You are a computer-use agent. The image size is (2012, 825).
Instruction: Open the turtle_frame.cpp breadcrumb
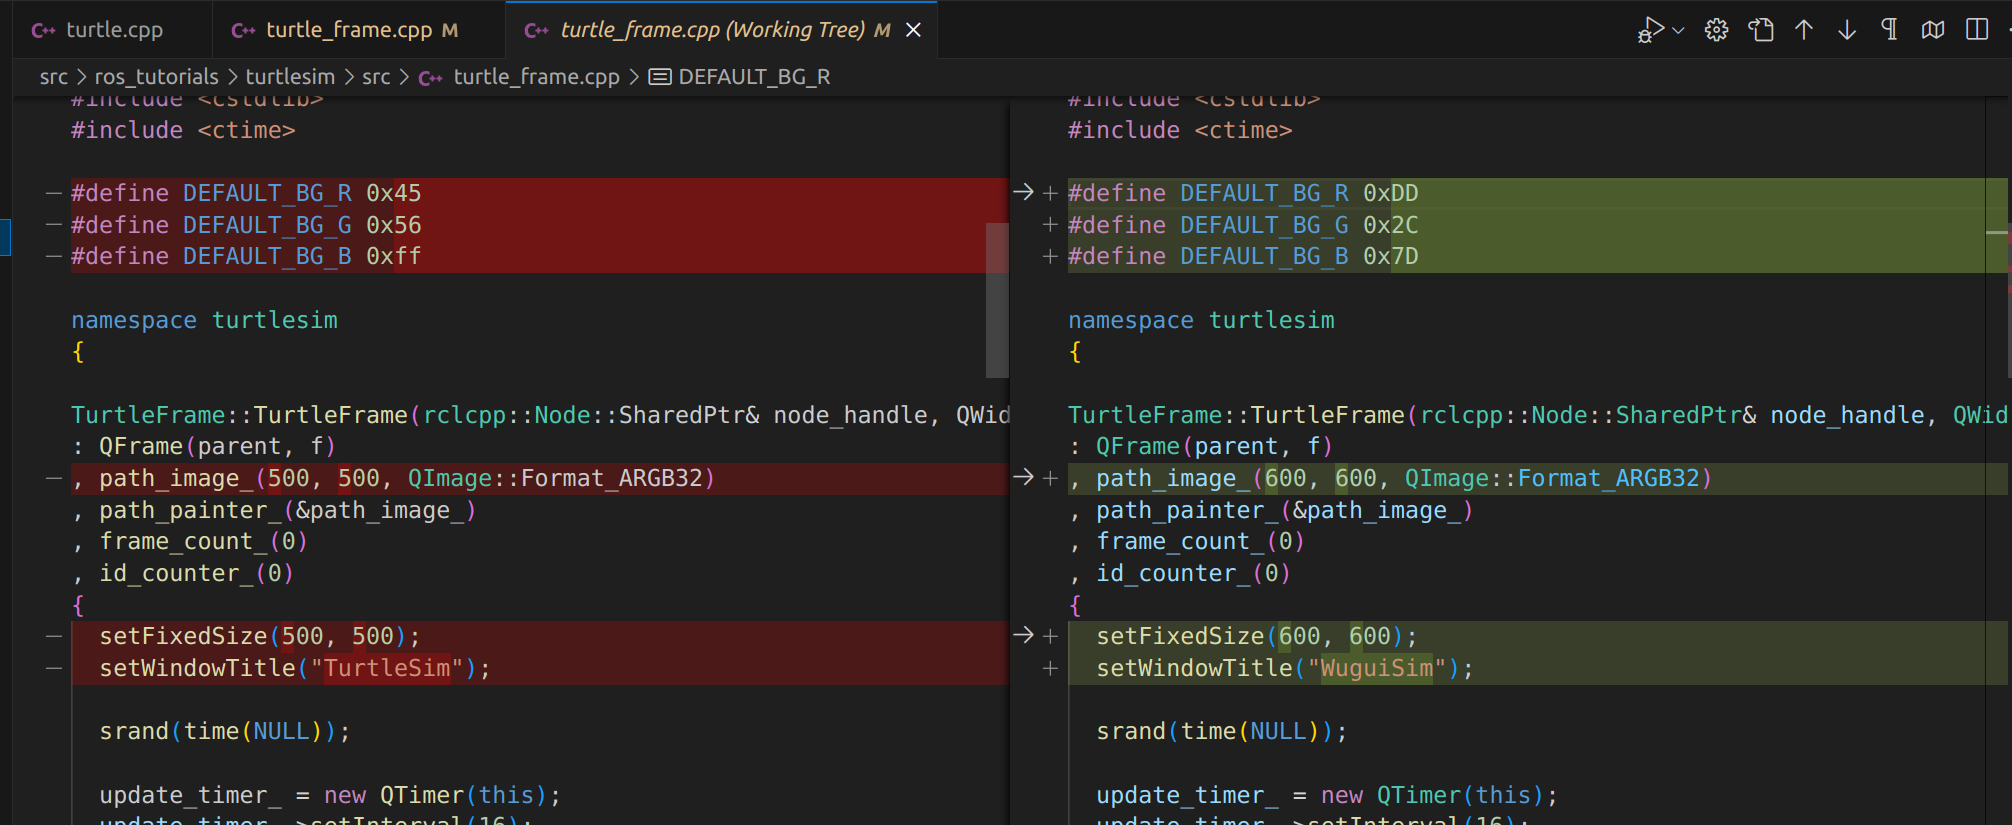tap(536, 77)
